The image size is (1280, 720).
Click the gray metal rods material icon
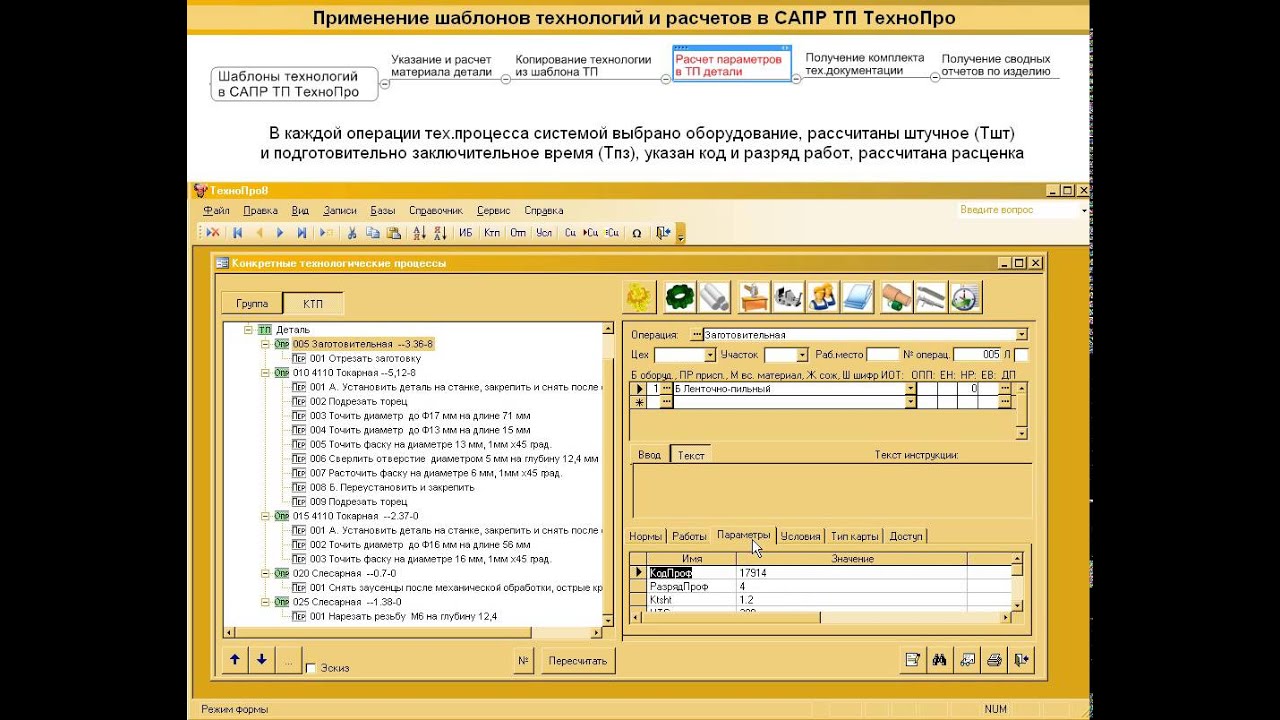714,297
